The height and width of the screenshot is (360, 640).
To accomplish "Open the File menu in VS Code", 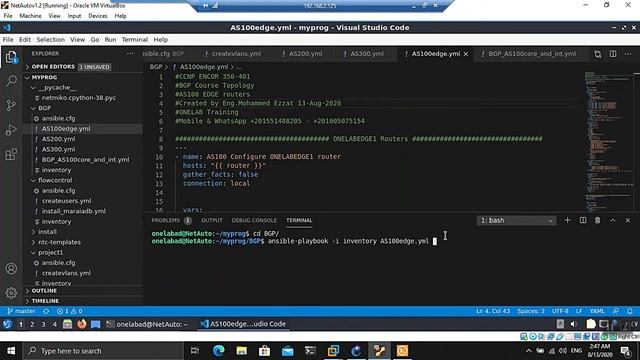I will [x=8, y=40].
